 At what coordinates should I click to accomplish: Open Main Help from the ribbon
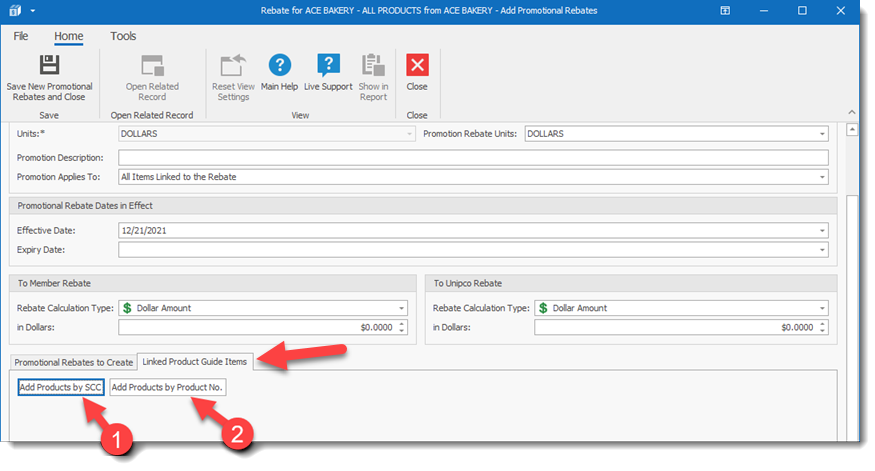[279, 66]
